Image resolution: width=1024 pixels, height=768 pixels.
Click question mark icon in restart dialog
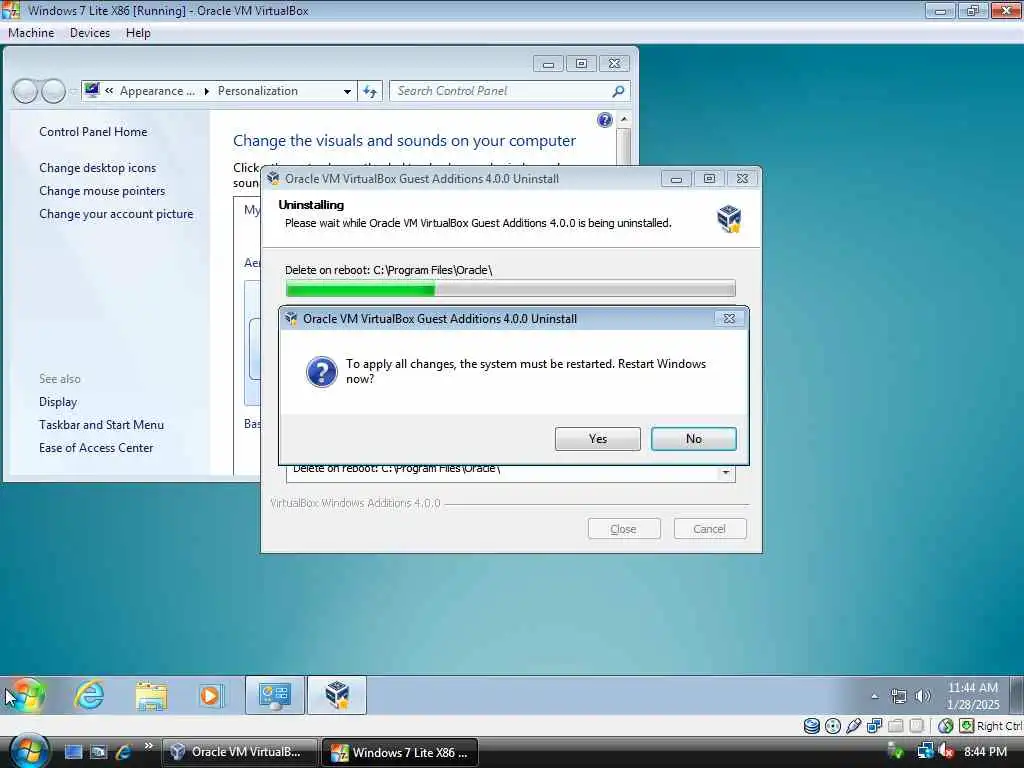click(x=321, y=372)
